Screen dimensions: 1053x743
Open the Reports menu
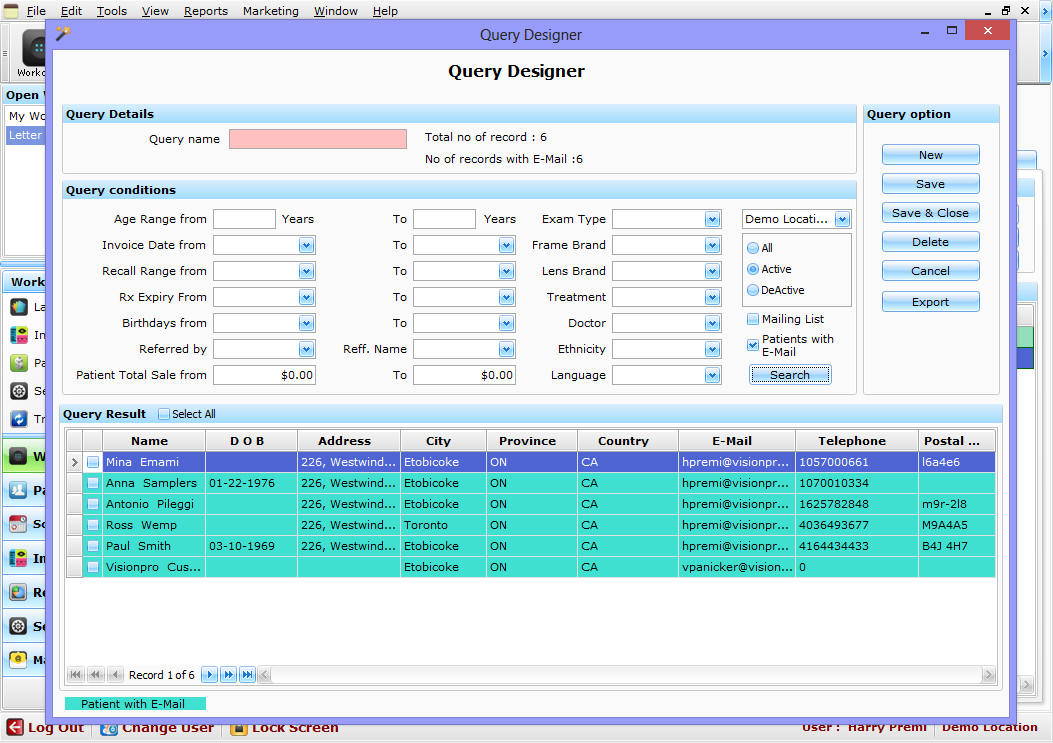[x=205, y=11]
